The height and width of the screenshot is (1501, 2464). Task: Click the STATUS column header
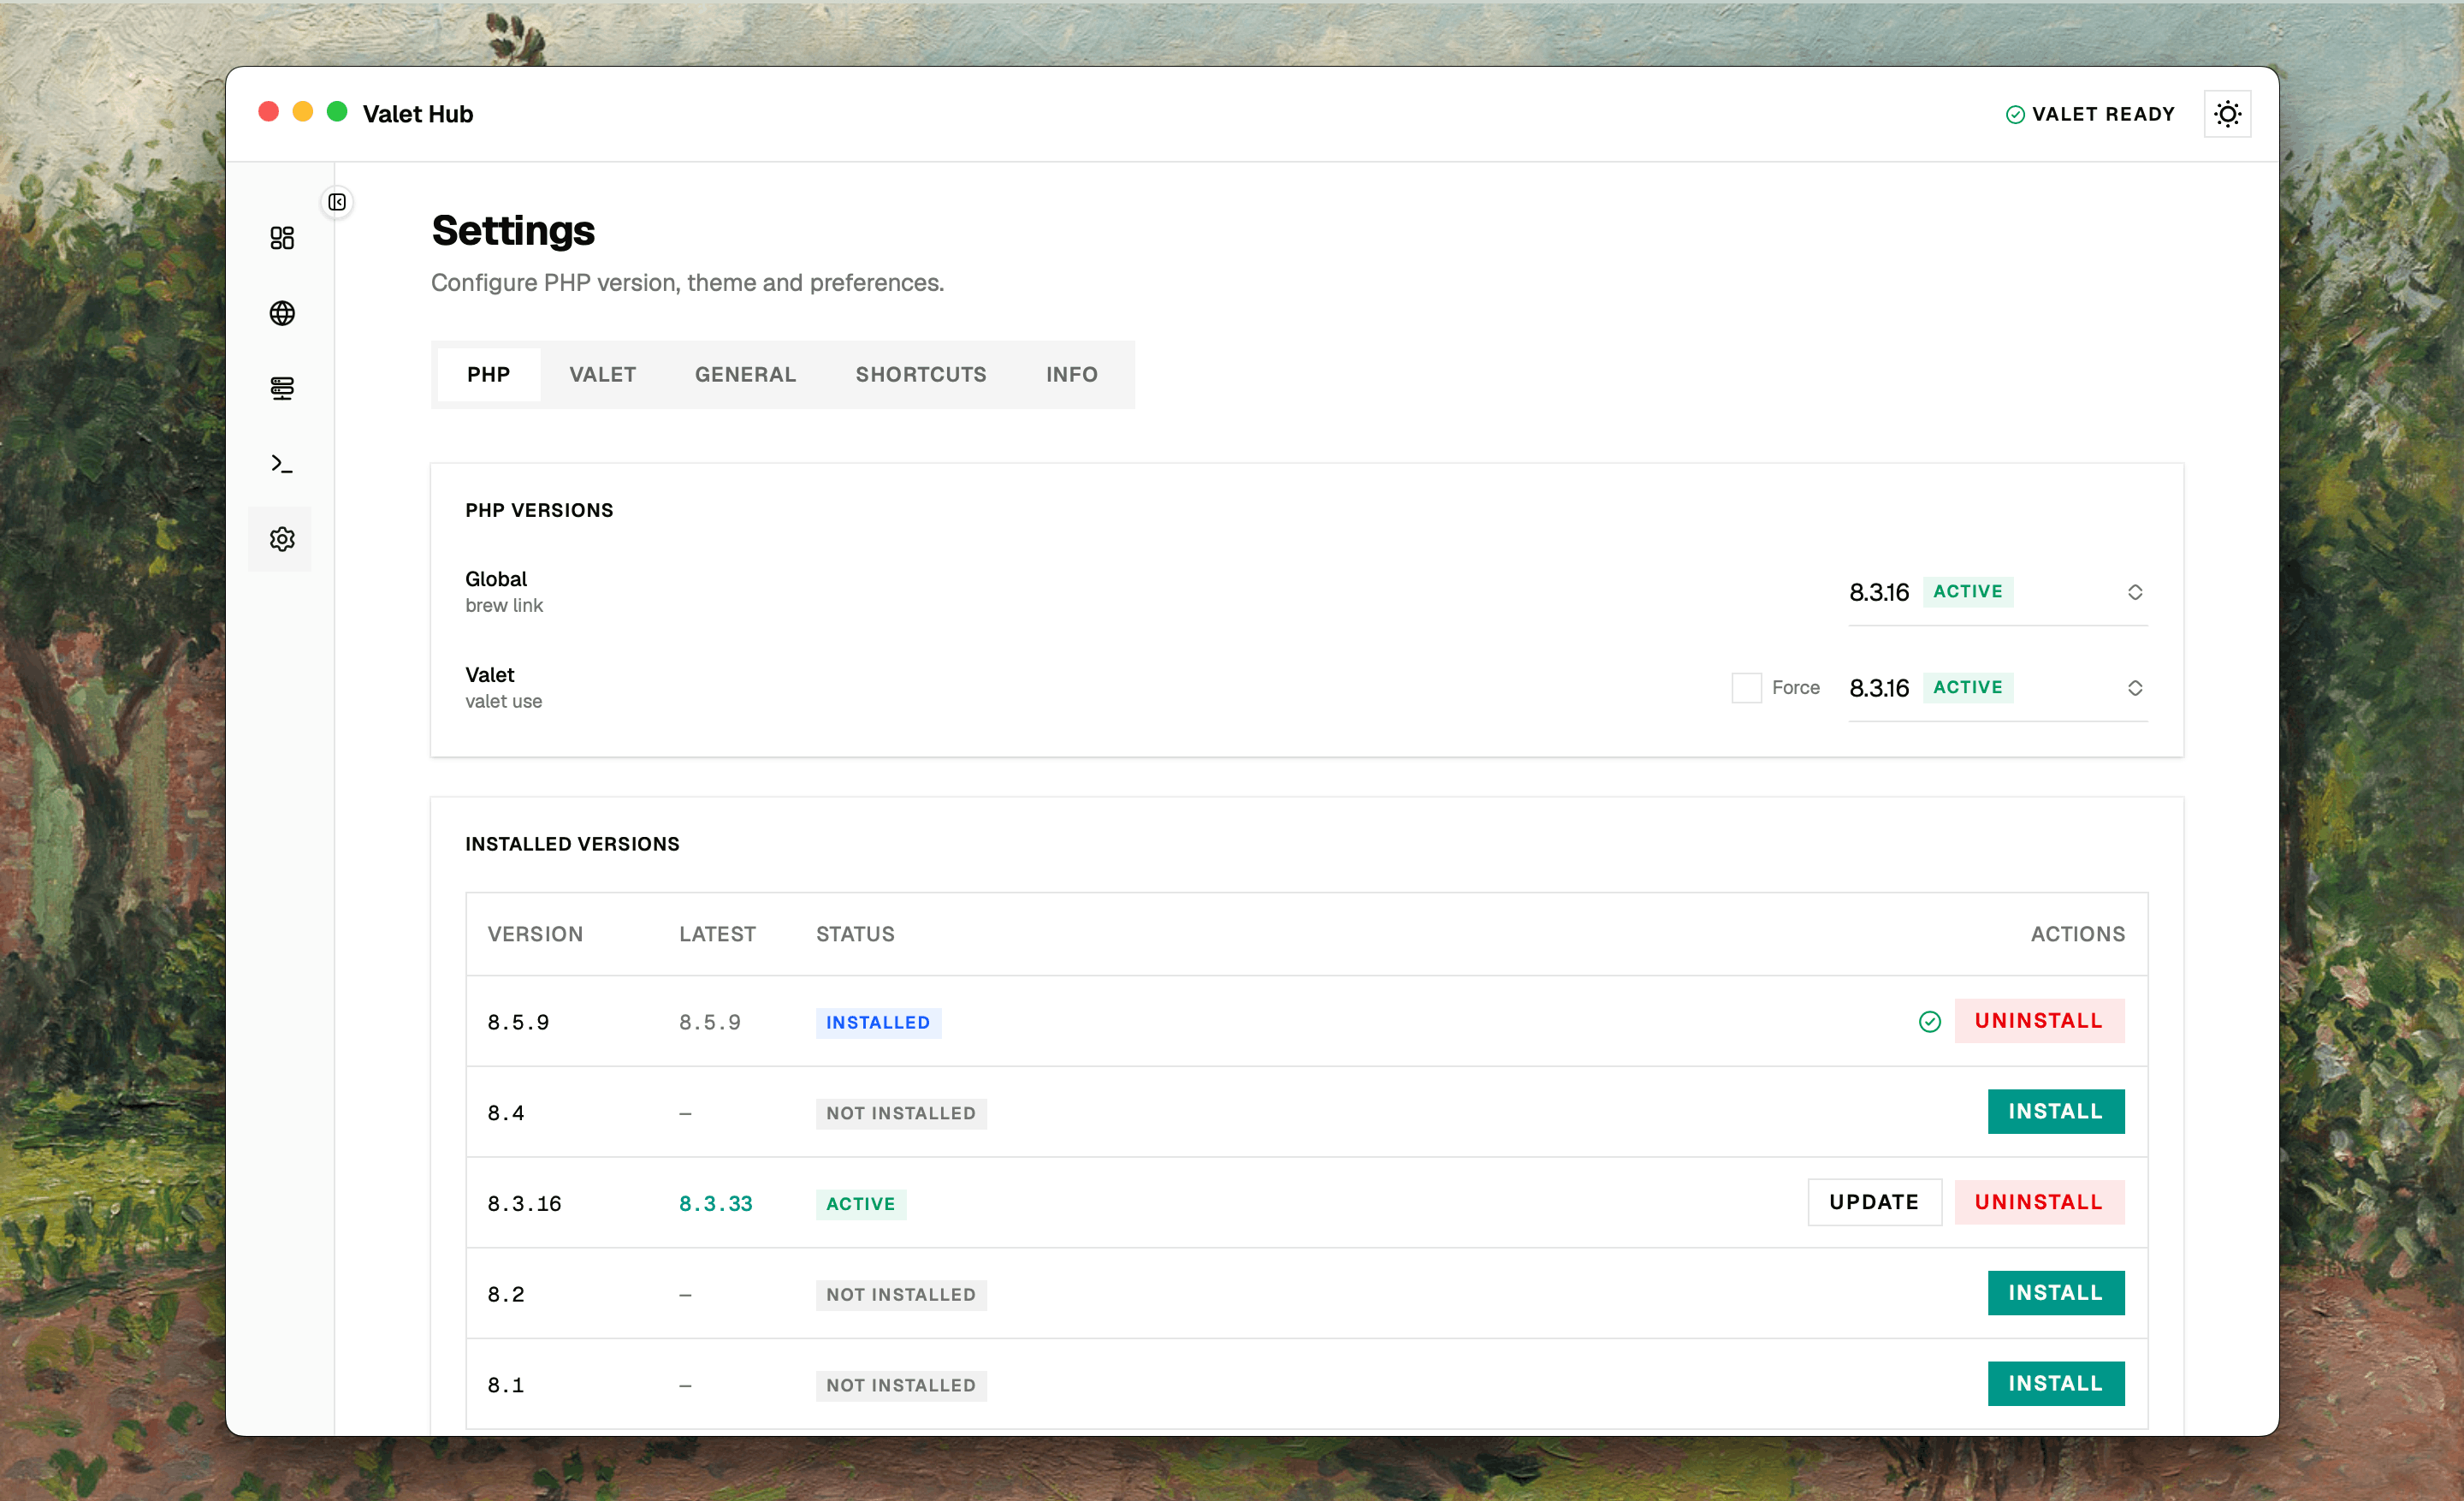click(855, 934)
